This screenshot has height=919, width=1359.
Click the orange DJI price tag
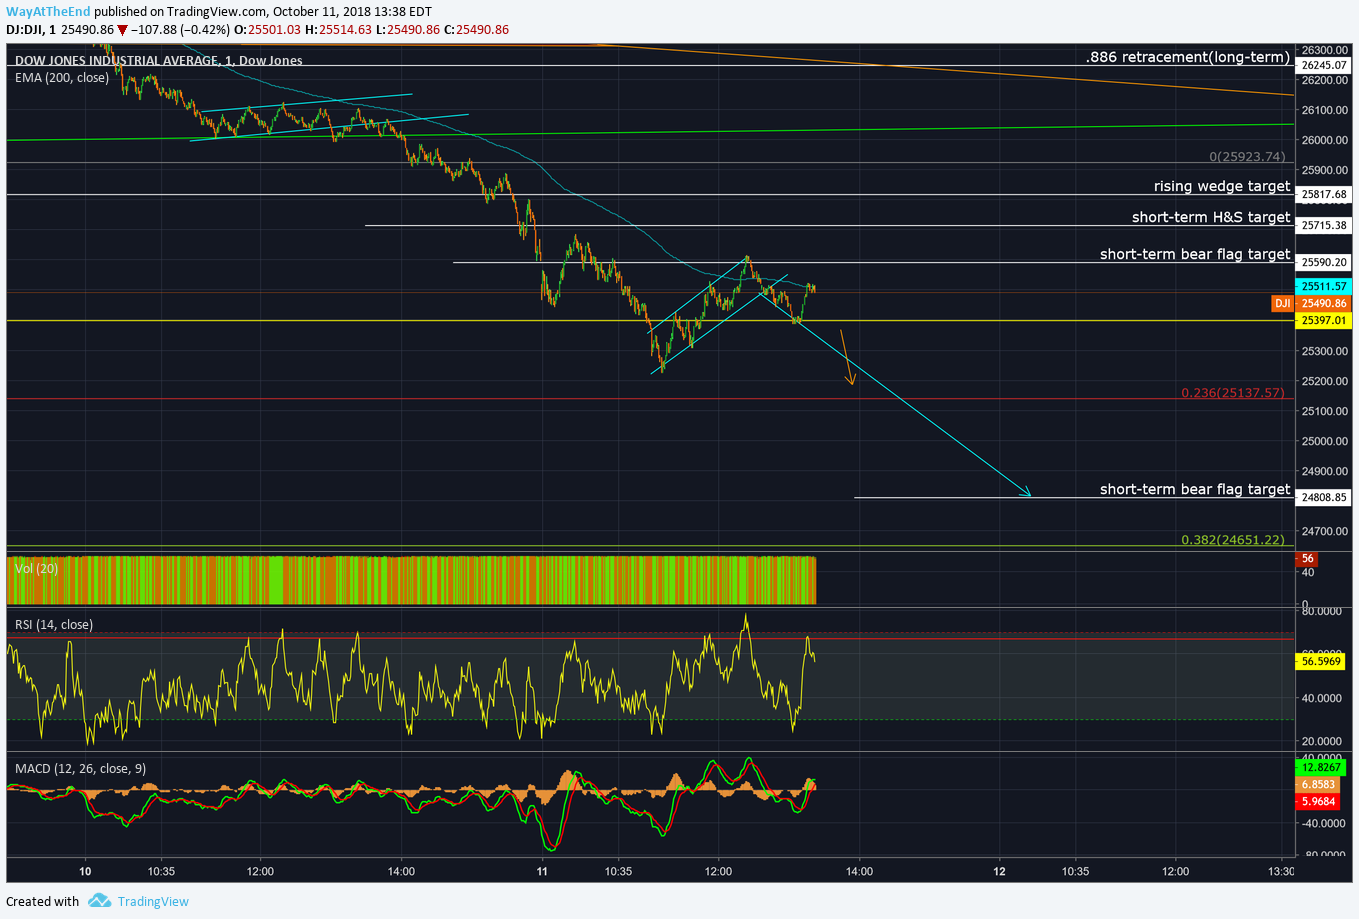(1282, 303)
